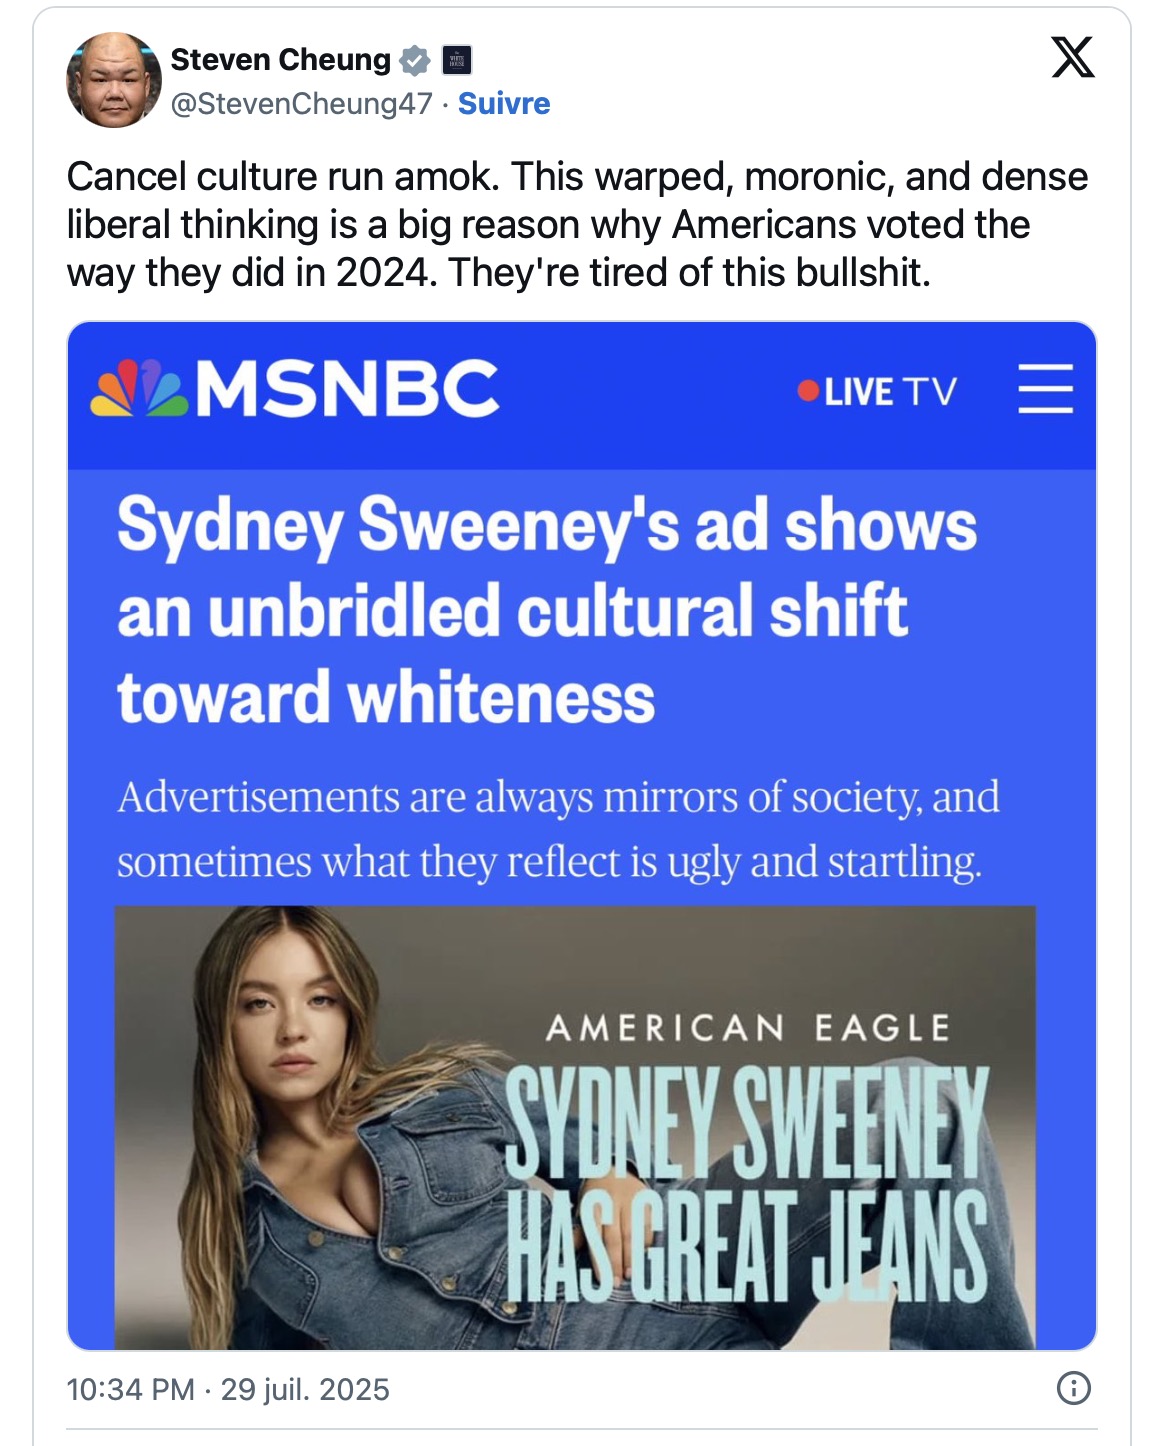Open the @StevenCheung47 handle
This screenshot has height=1446, width=1150.
click(302, 104)
